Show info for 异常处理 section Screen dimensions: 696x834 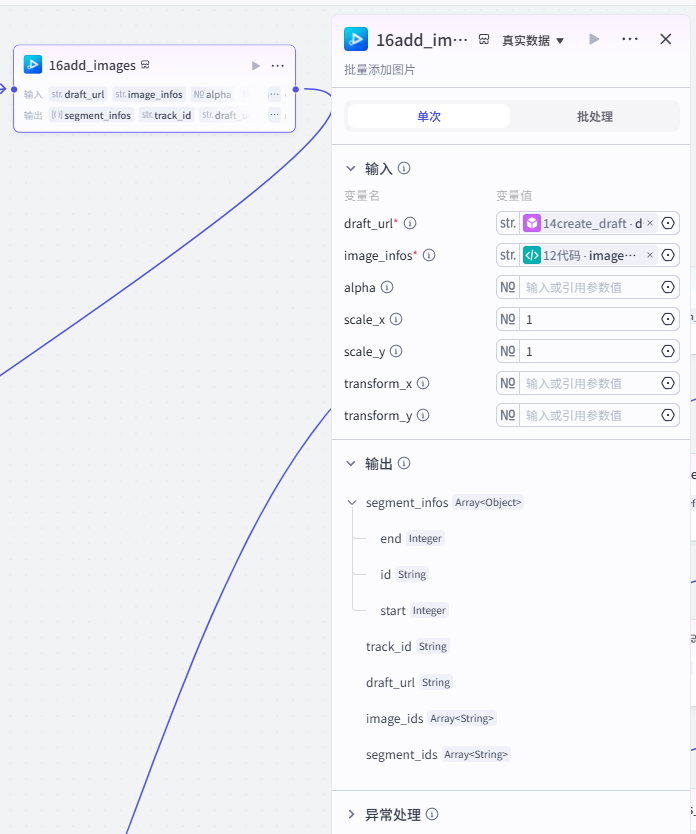[432, 814]
